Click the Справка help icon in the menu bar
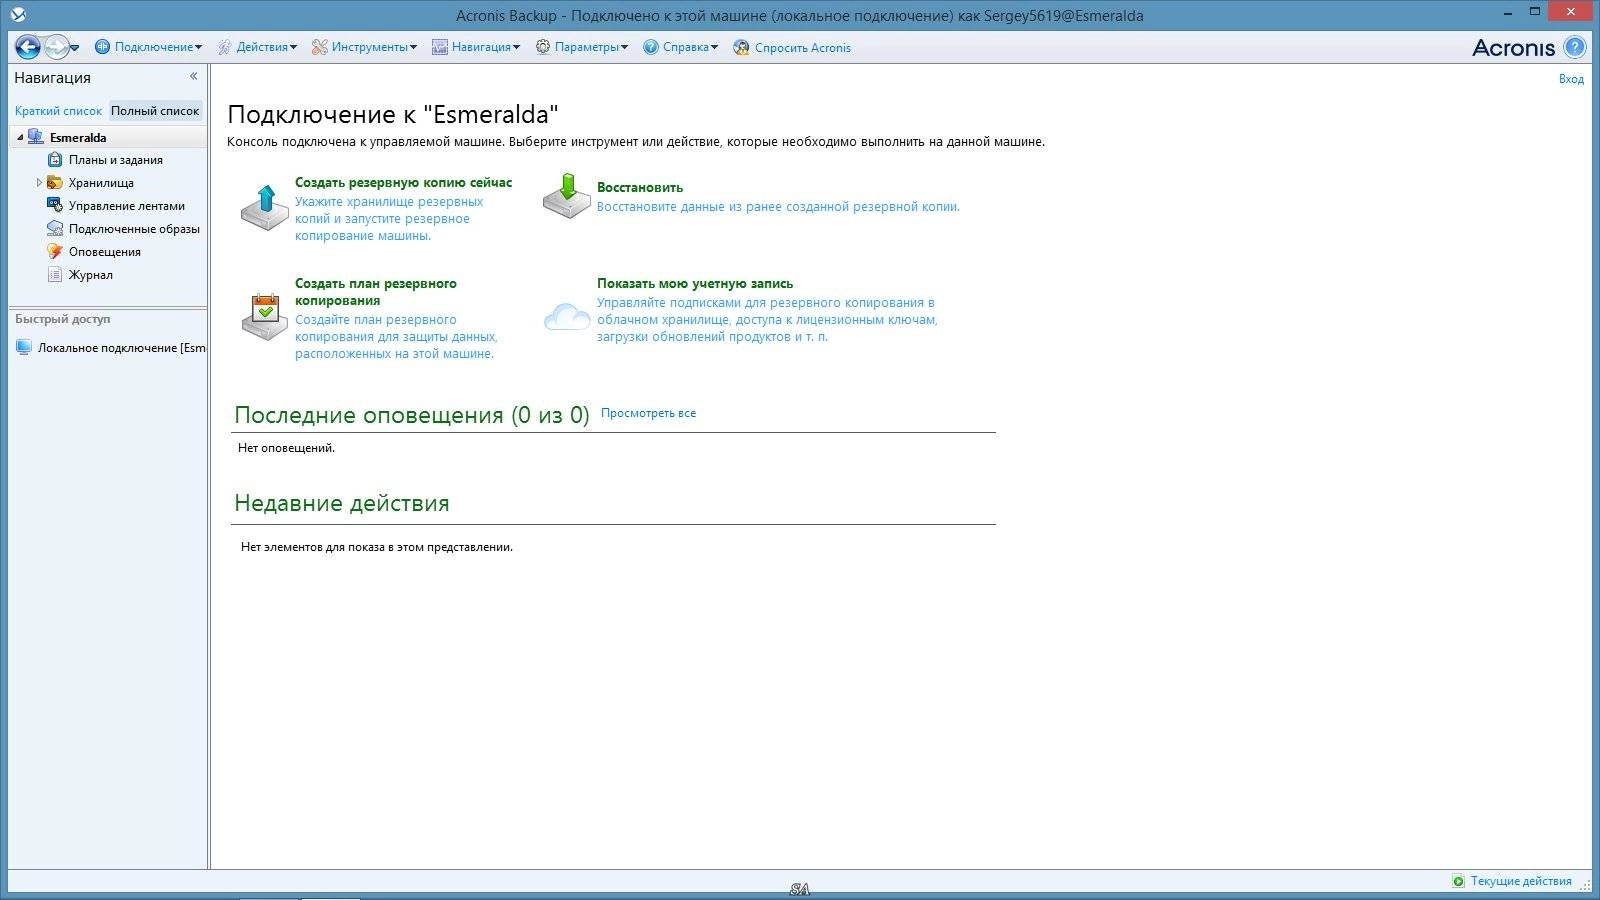1600x900 pixels. (651, 47)
